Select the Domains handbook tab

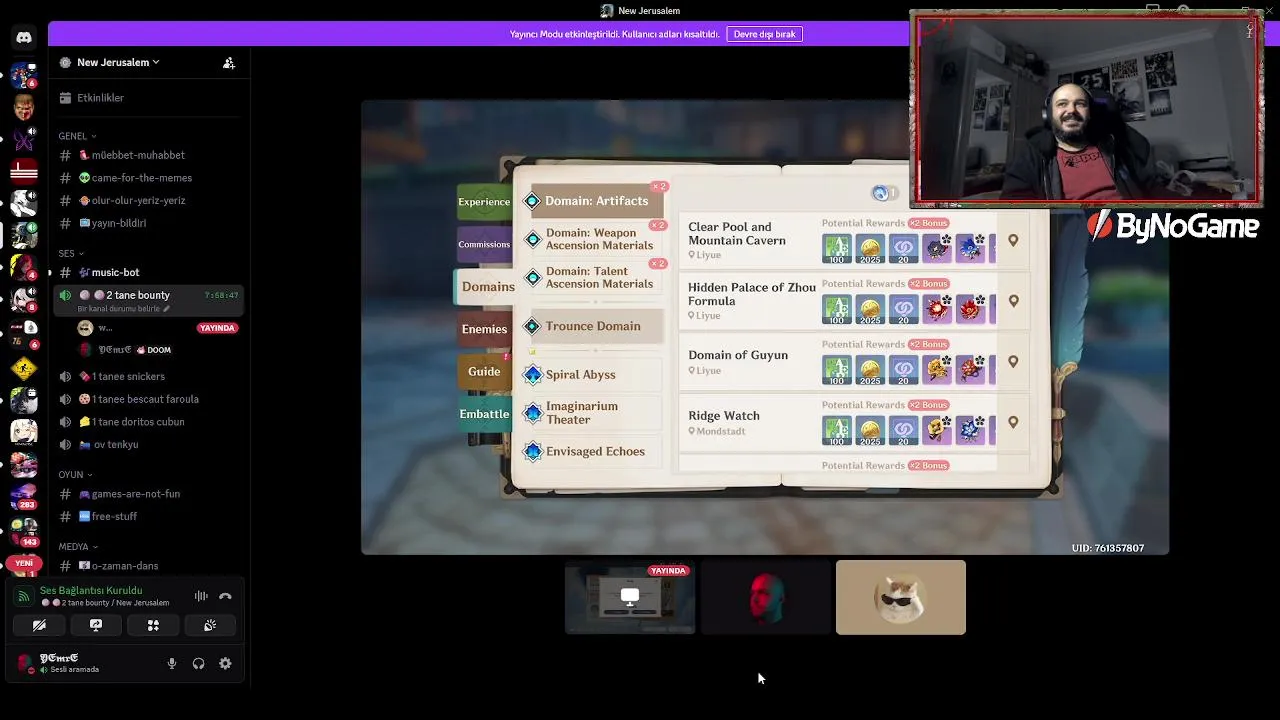click(487, 287)
